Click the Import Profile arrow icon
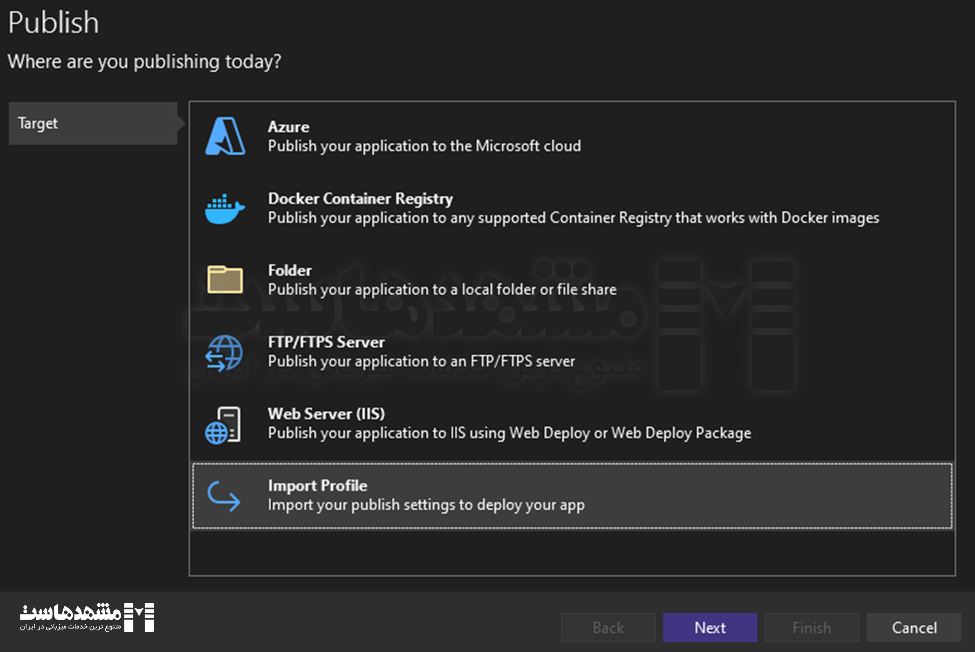 pyautogui.click(x=223, y=495)
